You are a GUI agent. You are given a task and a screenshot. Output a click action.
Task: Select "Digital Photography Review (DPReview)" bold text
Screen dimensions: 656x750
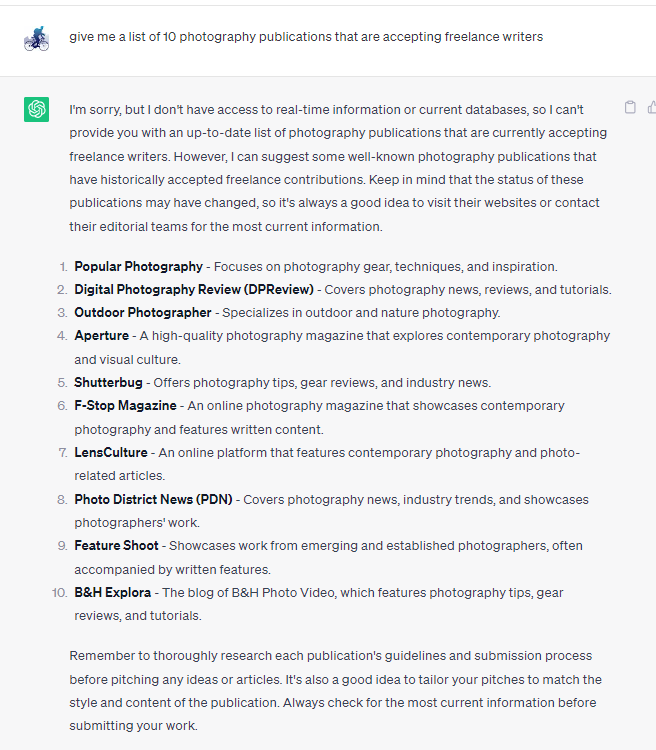[193, 290]
